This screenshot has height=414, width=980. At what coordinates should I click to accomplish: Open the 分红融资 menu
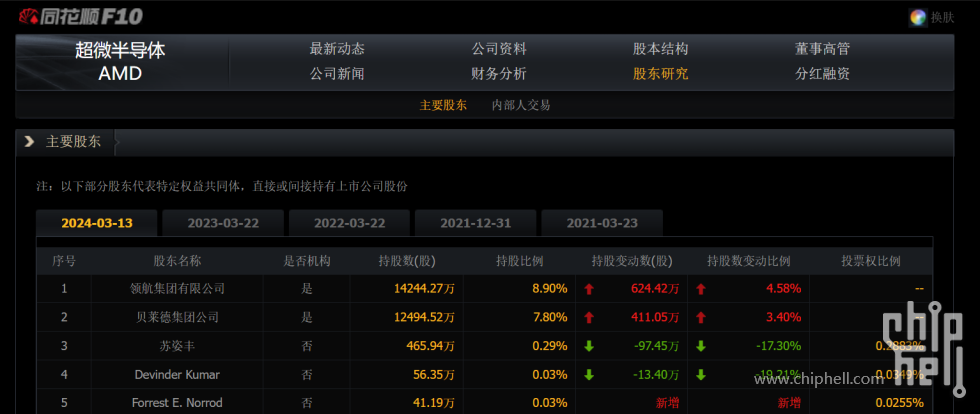tap(822, 74)
